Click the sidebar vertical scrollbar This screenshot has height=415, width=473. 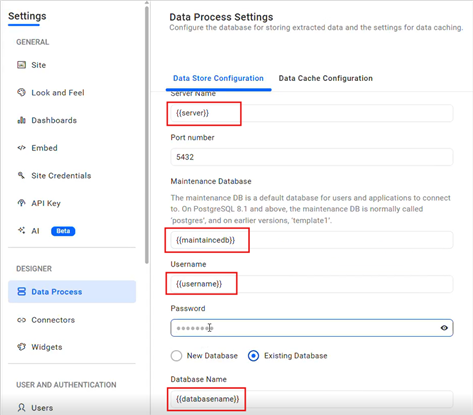point(147,135)
